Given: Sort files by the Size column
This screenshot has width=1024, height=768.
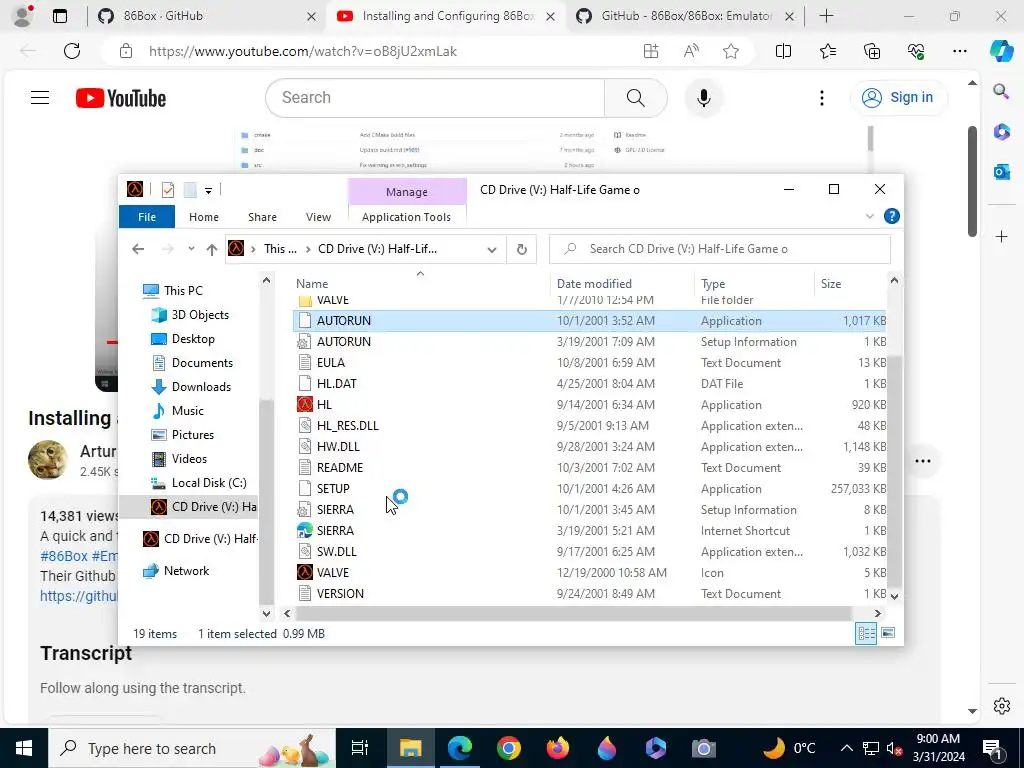Looking at the screenshot, I should click(x=830, y=283).
